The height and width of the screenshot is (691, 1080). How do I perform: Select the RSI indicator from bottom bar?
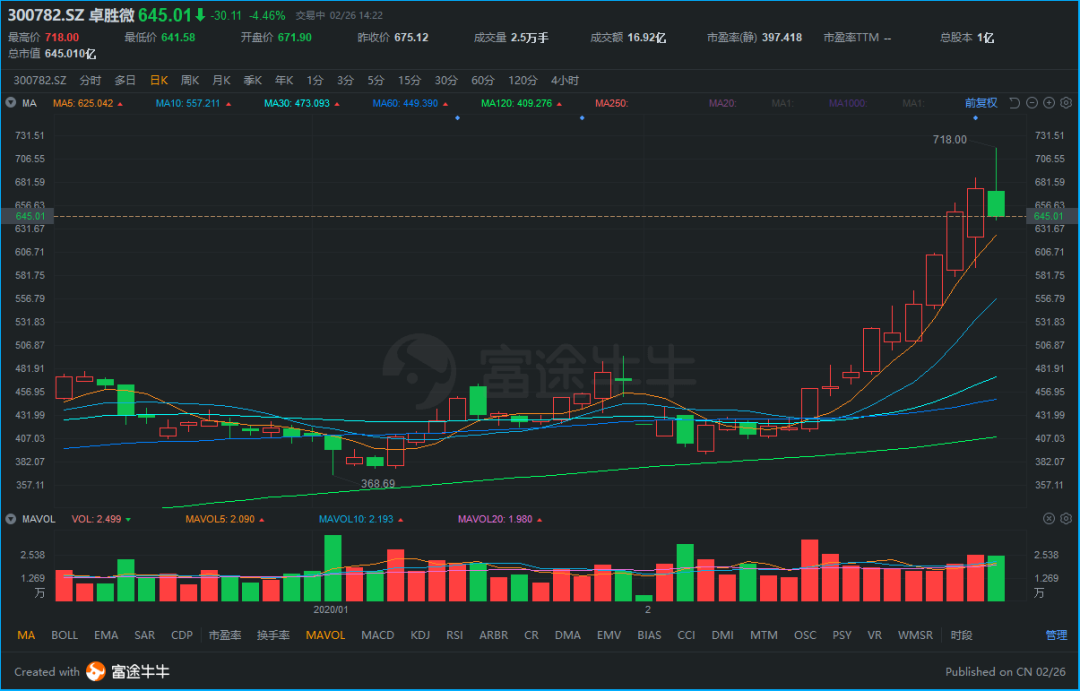click(455, 635)
